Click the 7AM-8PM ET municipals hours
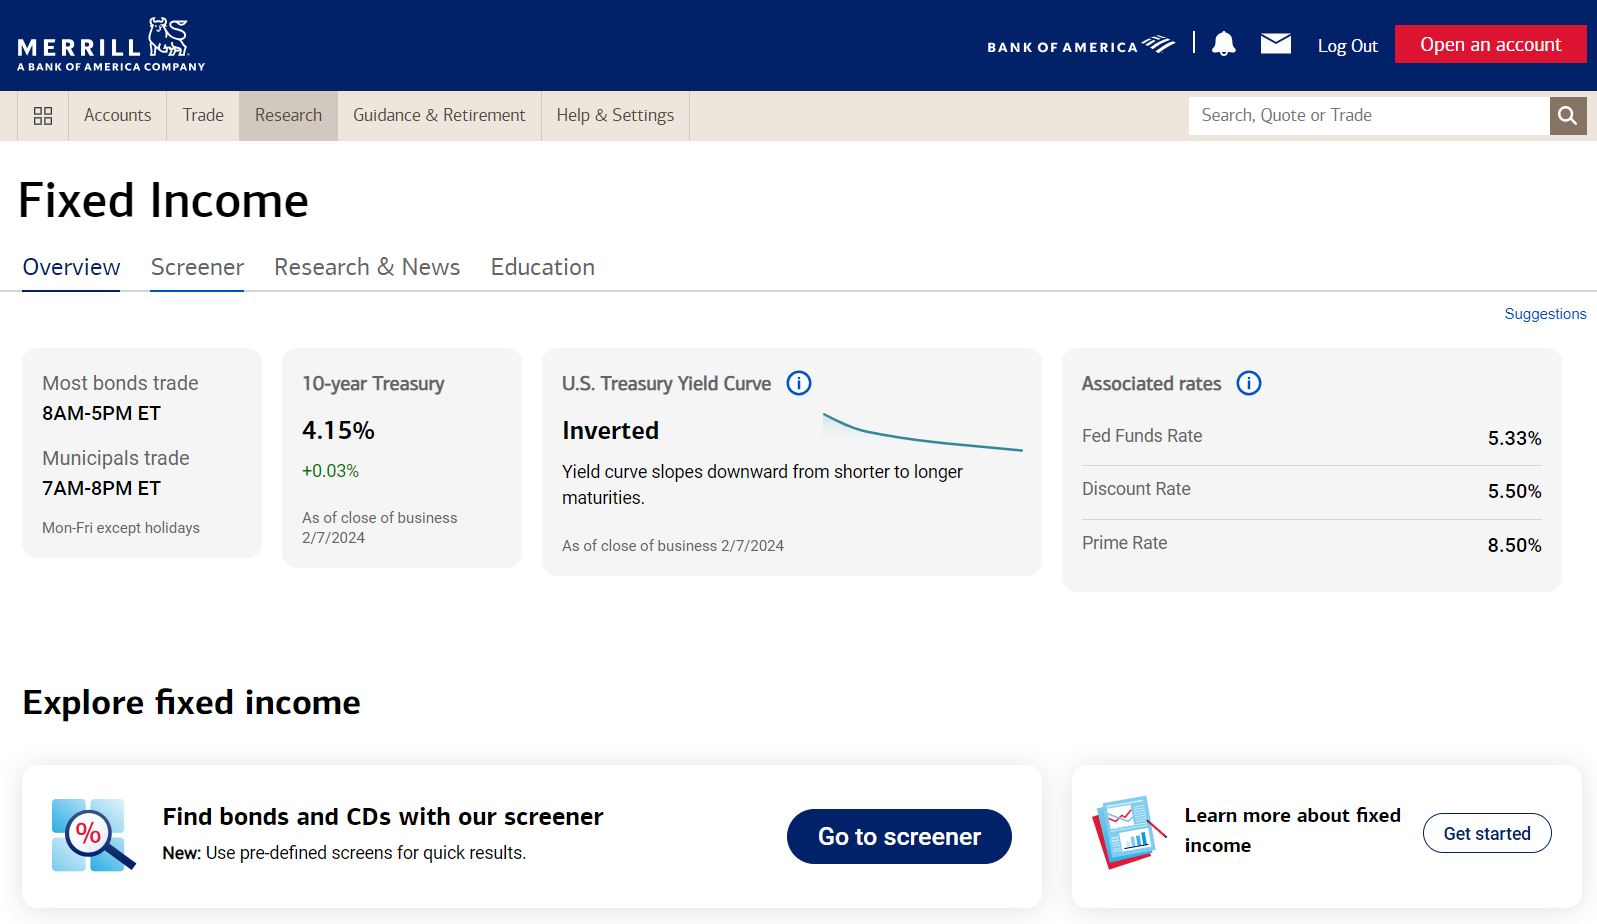The image size is (1597, 924). [x=101, y=488]
